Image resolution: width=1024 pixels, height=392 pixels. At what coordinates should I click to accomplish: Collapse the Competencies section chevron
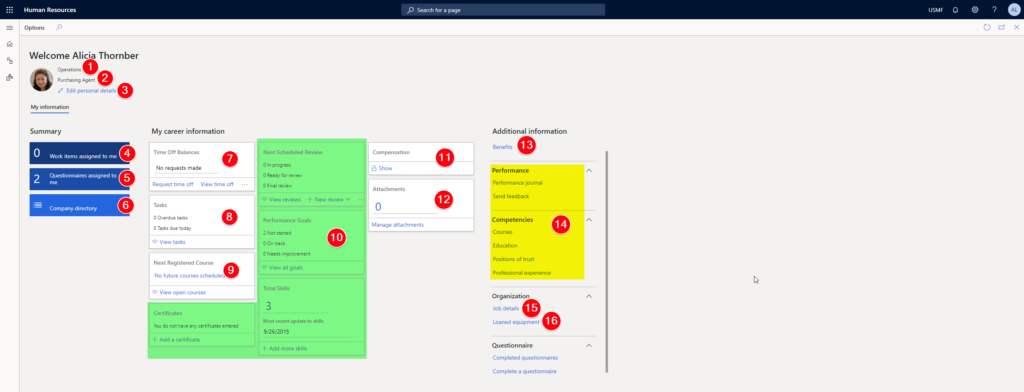click(589, 220)
